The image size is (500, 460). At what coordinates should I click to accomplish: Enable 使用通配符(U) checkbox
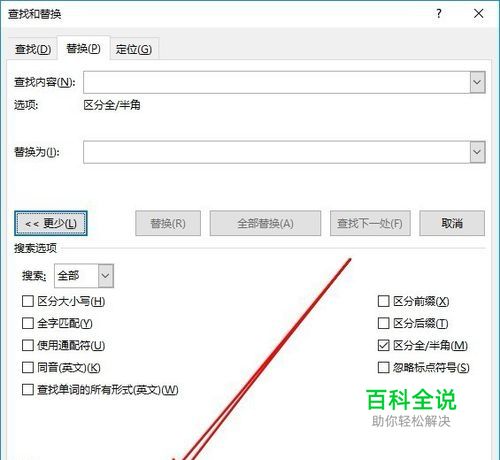pos(28,345)
